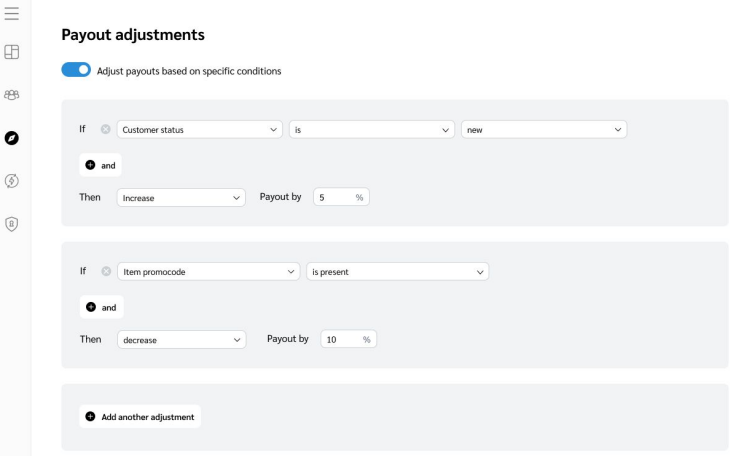Click the 10% payout input field
This screenshot has width=748, height=456.
342,340
